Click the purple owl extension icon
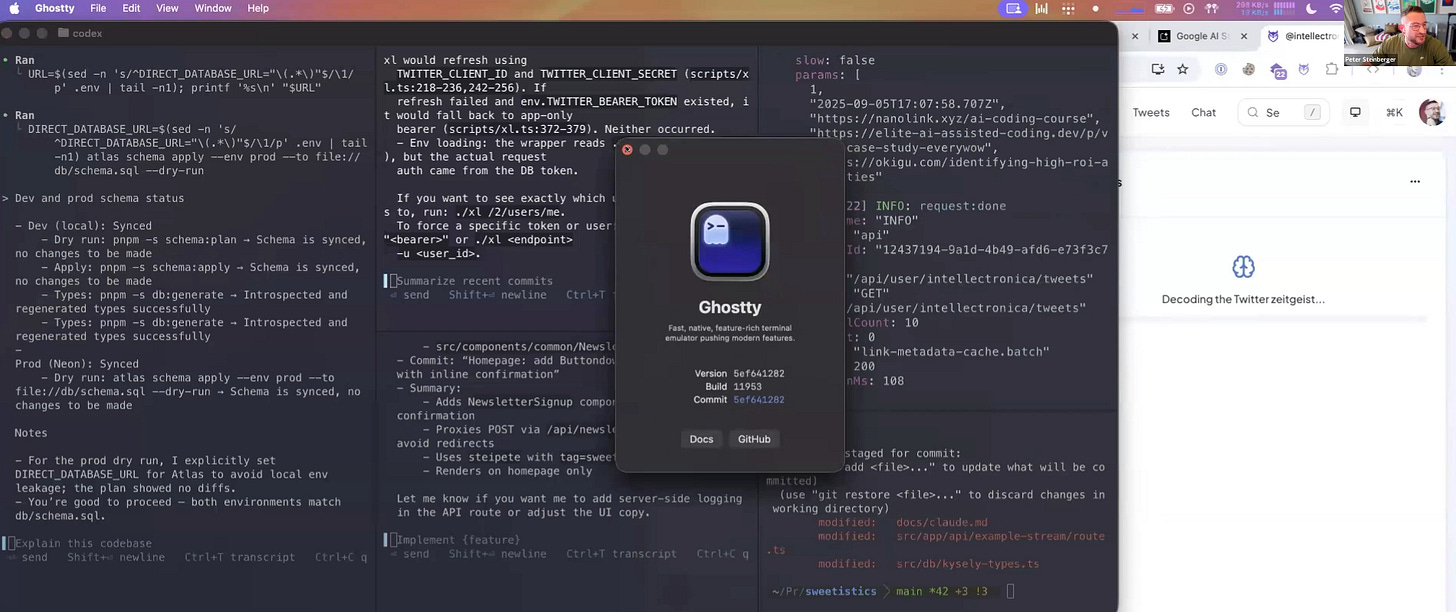The height and width of the screenshot is (612, 1456). (x=1304, y=69)
